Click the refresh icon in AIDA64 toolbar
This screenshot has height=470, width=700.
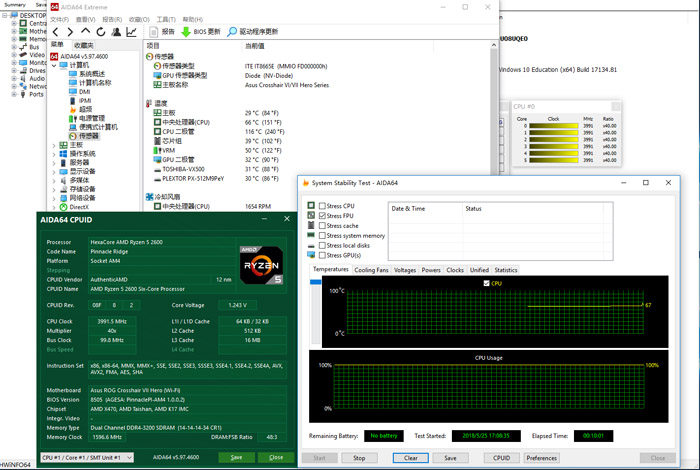100,31
